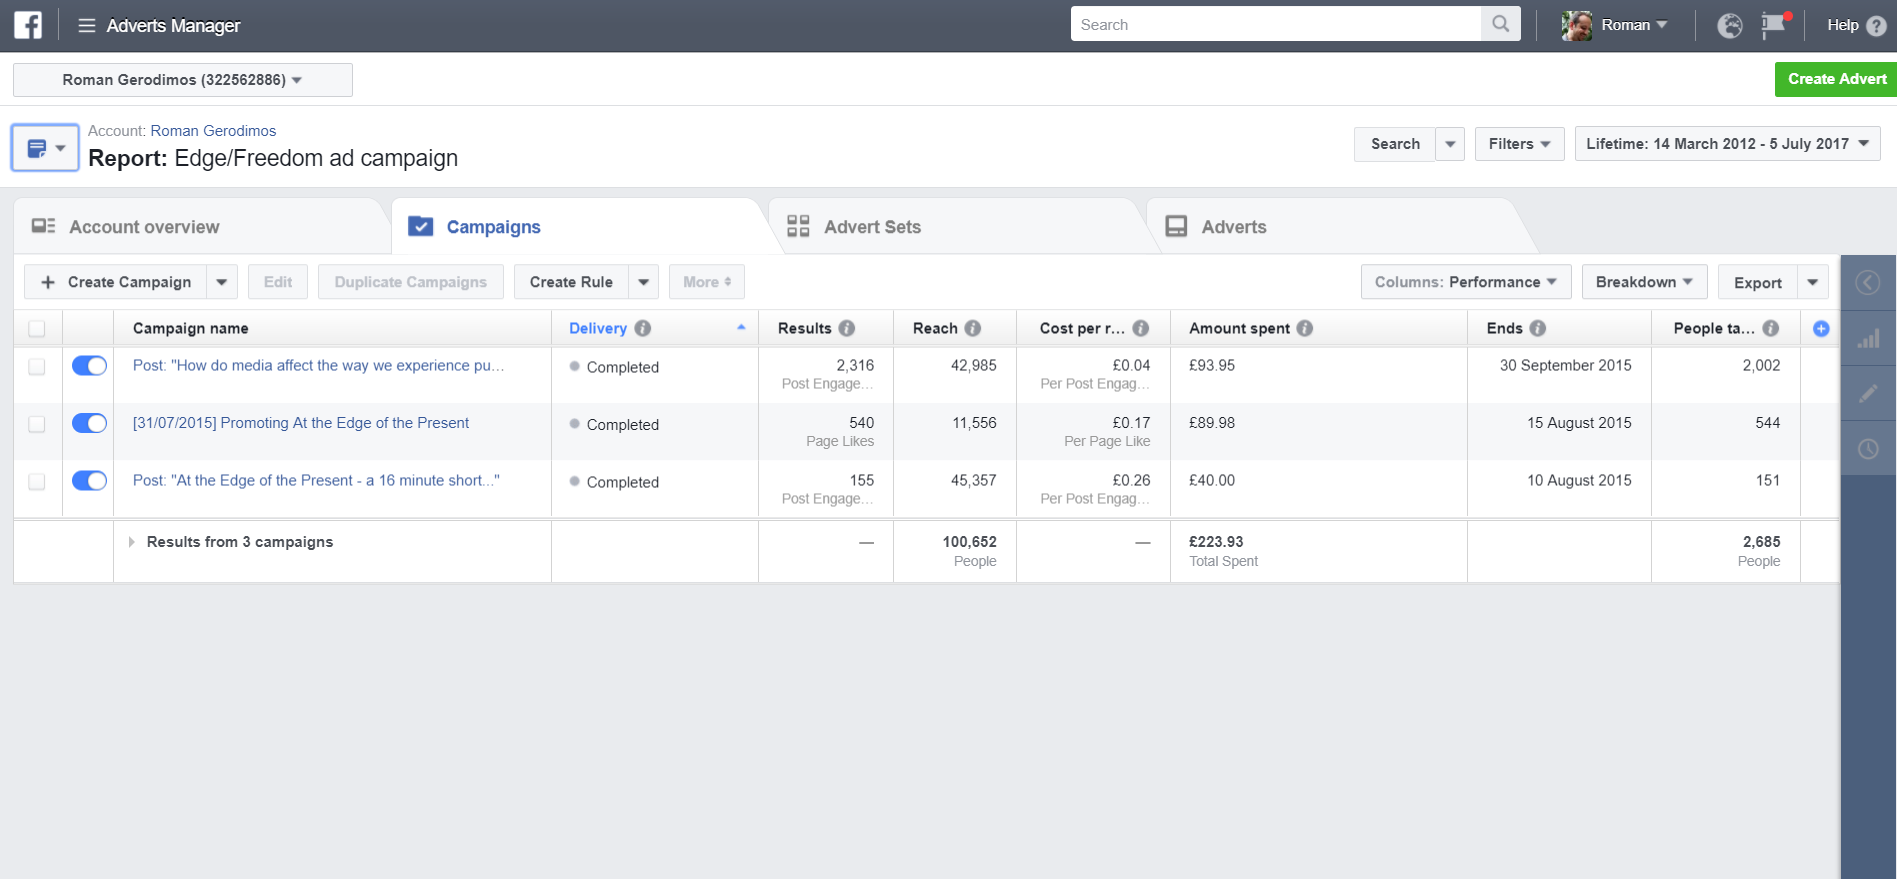1897x879 pixels.
Task: Click the search magnifier icon
Action: [1500, 24]
